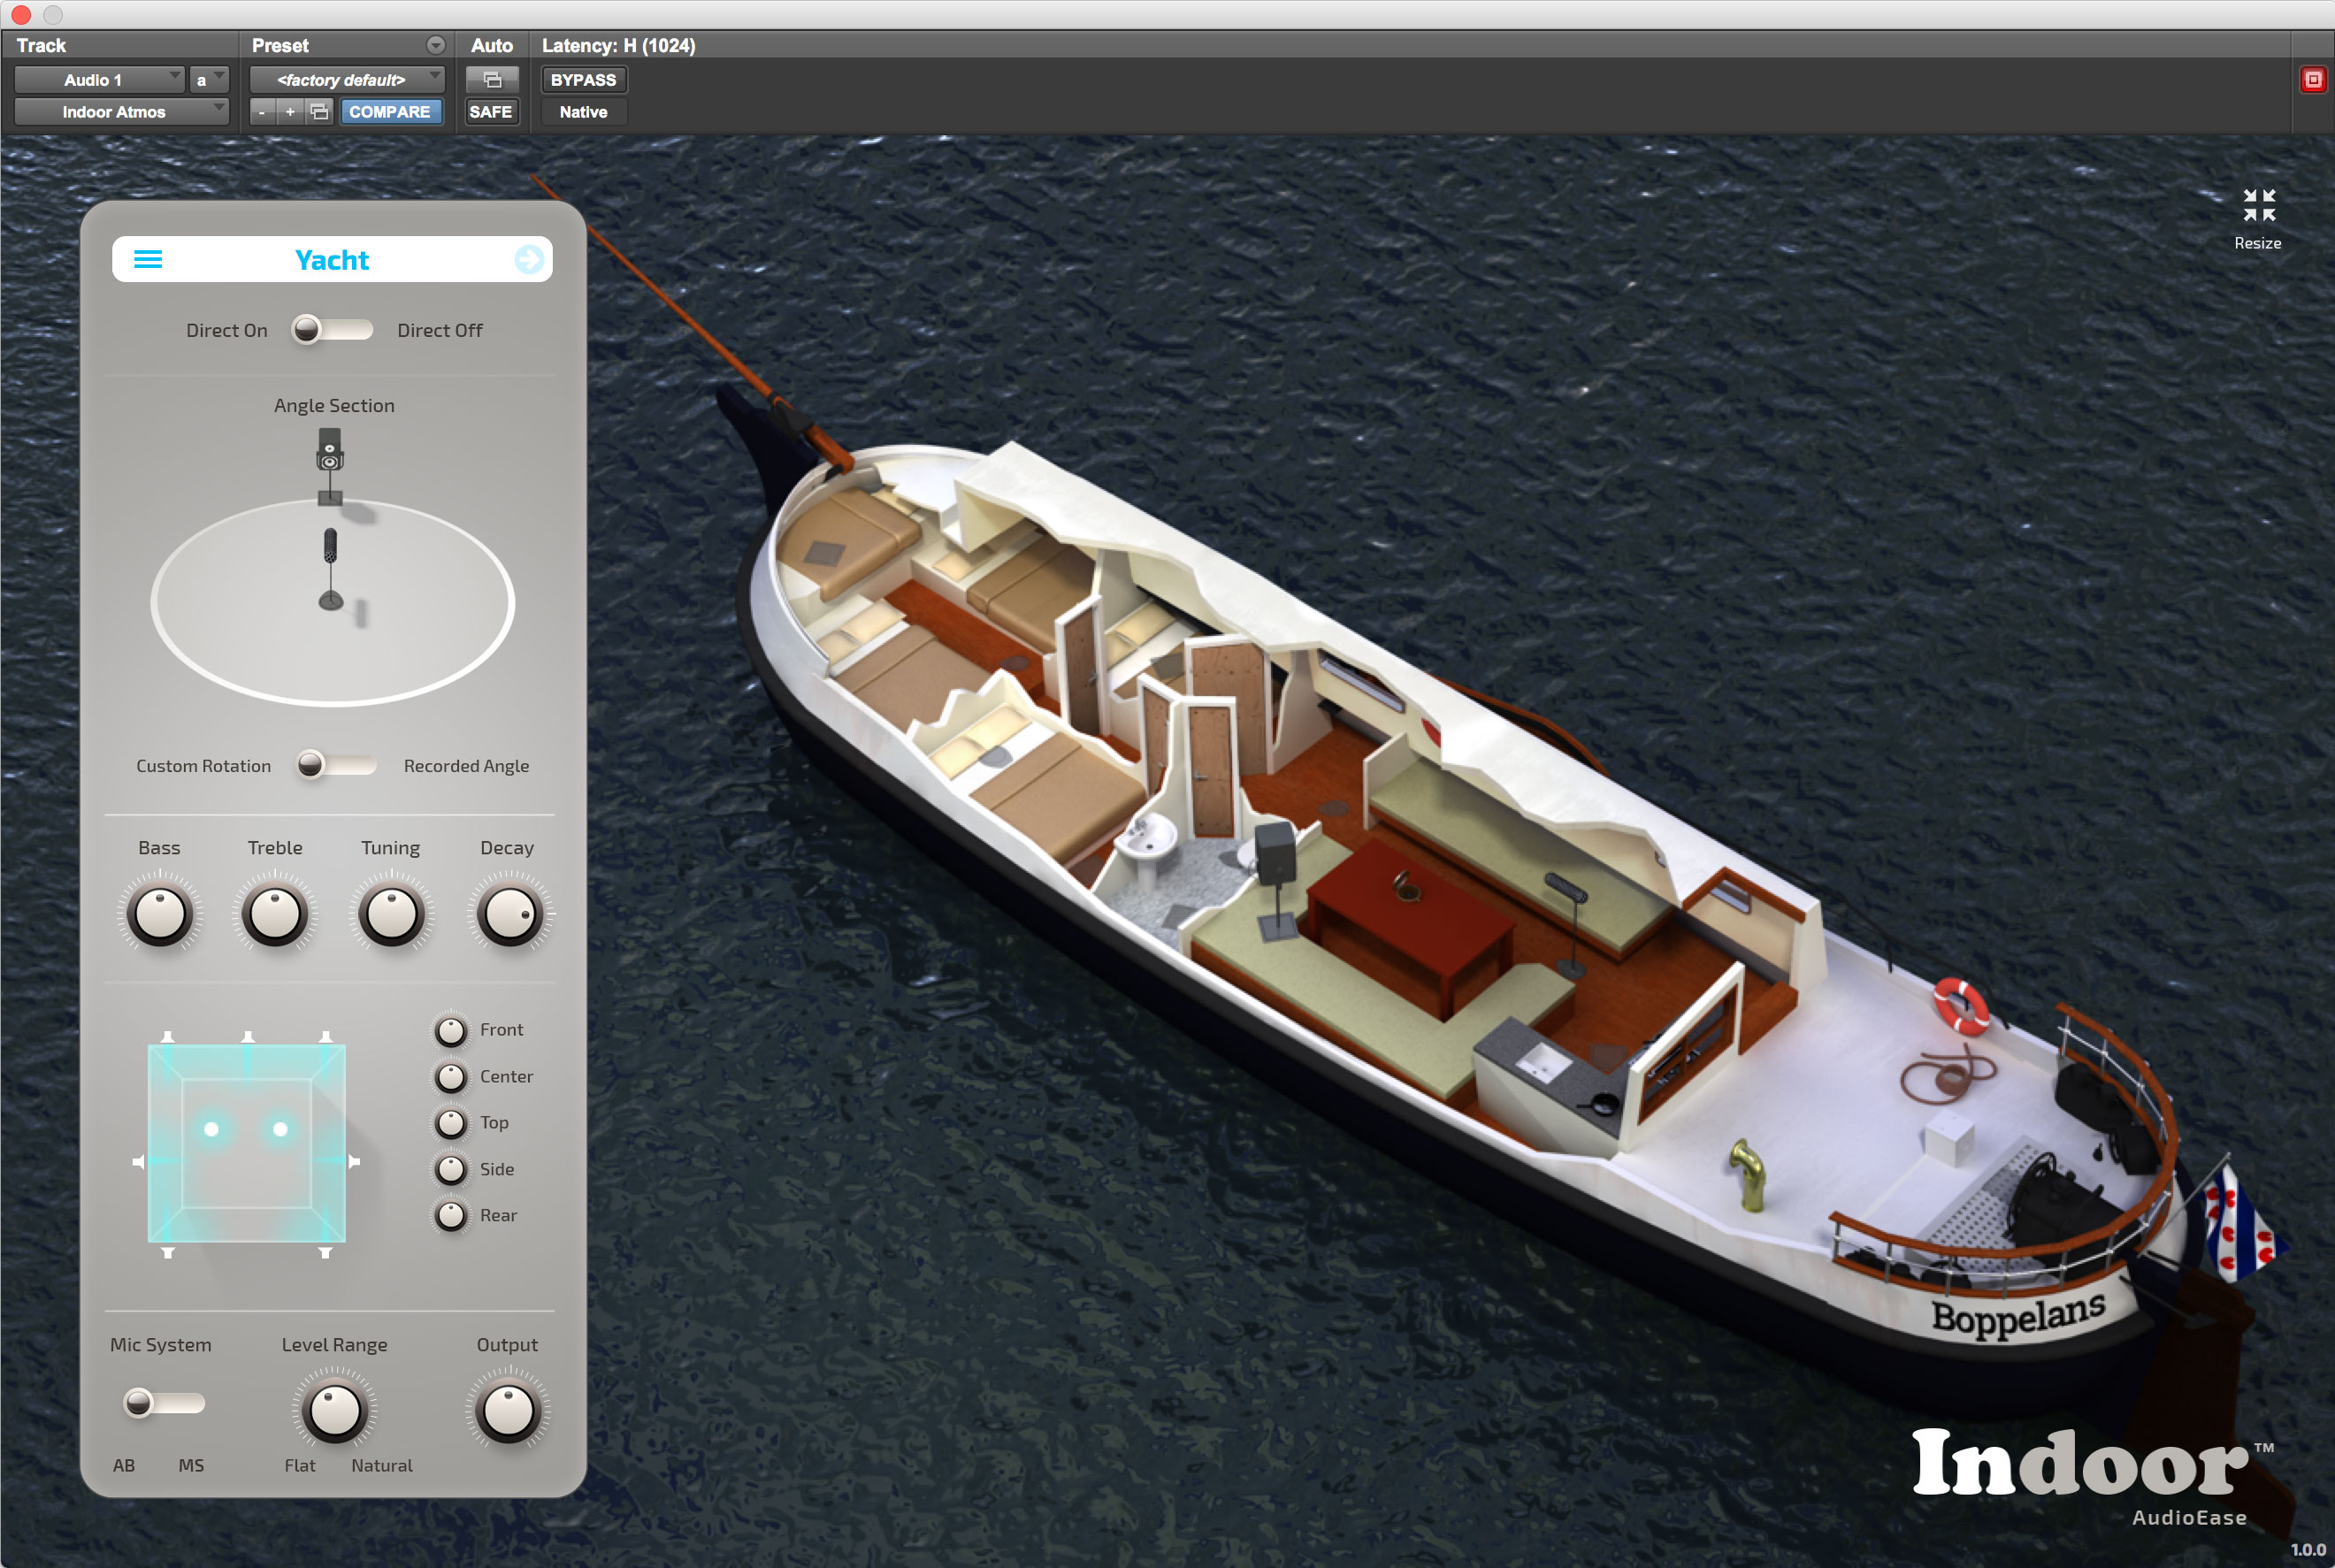The height and width of the screenshot is (1568, 2335).
Task: Click the COMPARE button
Action: (390, 112)
